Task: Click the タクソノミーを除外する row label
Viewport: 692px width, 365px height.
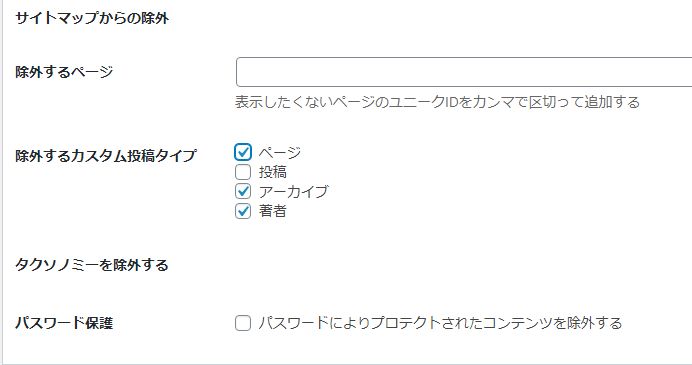Action: [x=92, y=265]
